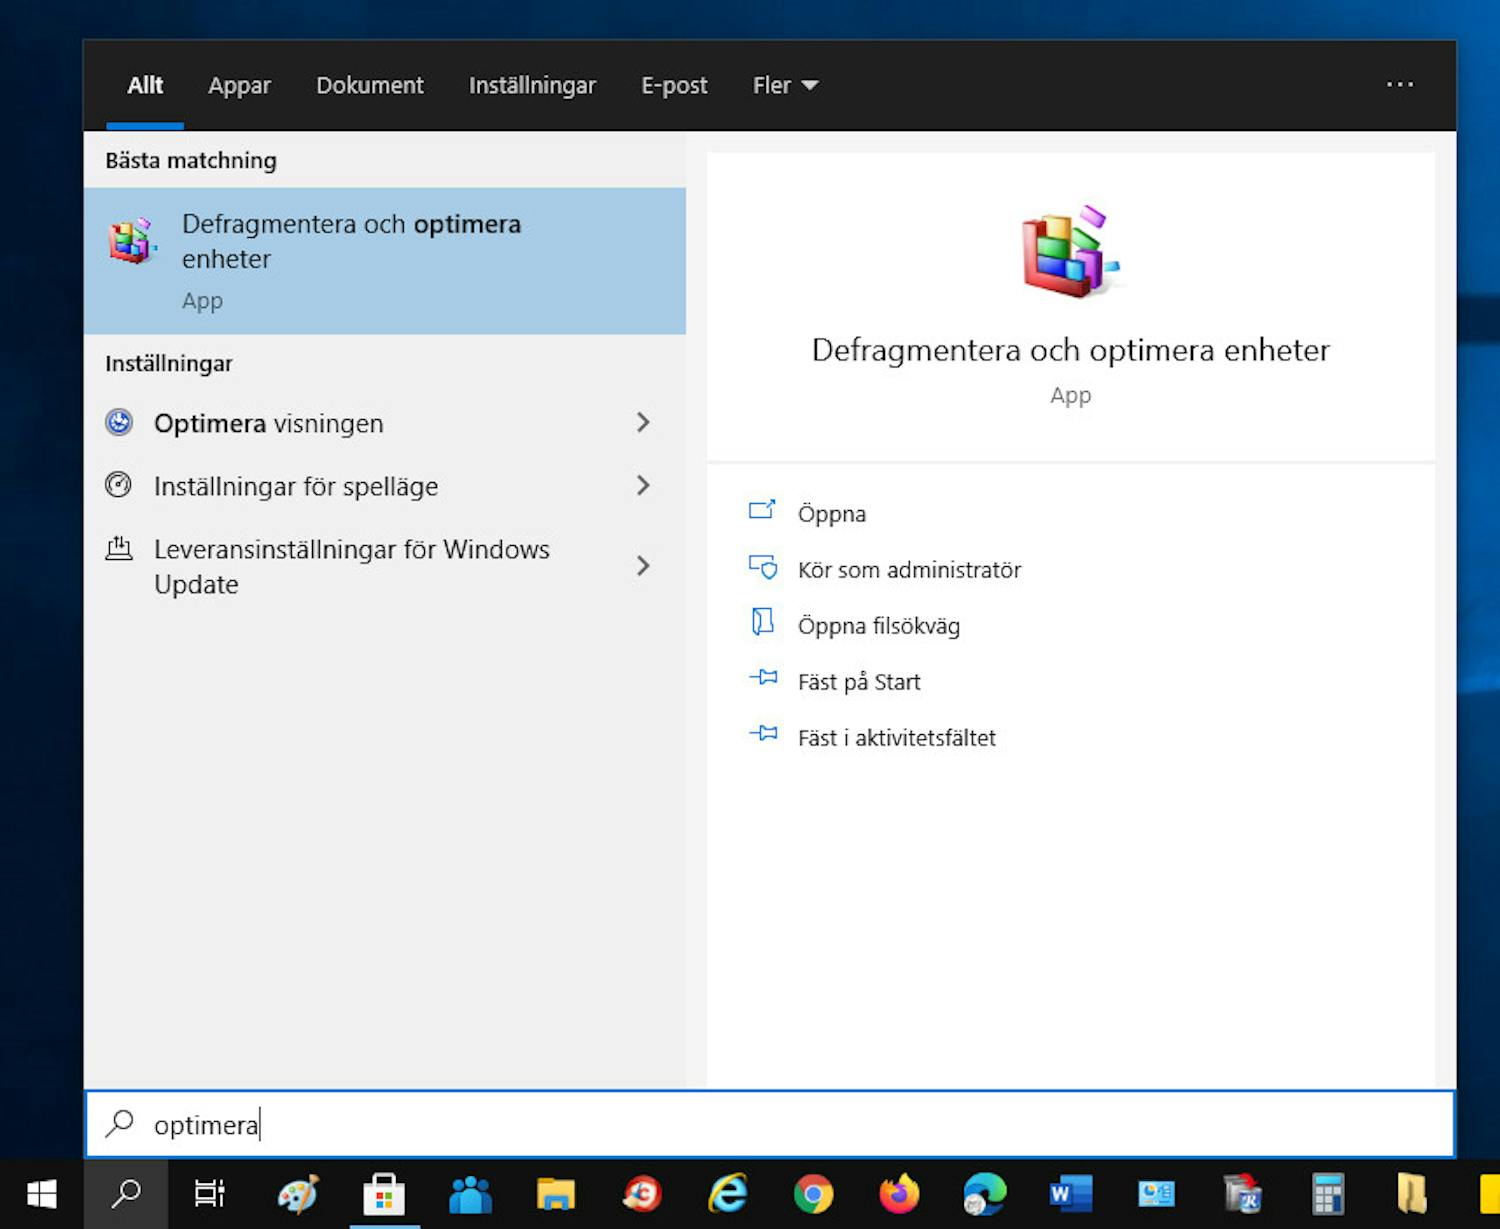1500x1229 pixels.
Task: Open File Explorer from the taskbar
Action: tap(556, 1194)
